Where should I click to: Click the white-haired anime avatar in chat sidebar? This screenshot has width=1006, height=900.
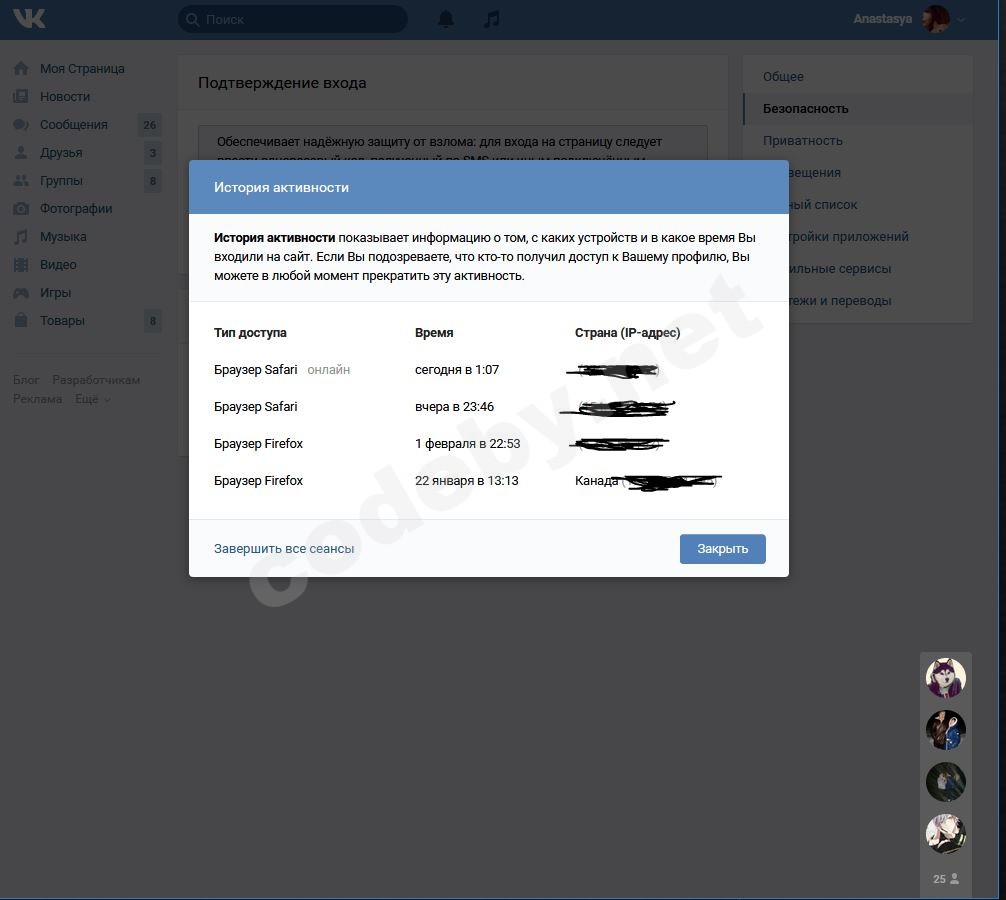(x=946, y=834)
